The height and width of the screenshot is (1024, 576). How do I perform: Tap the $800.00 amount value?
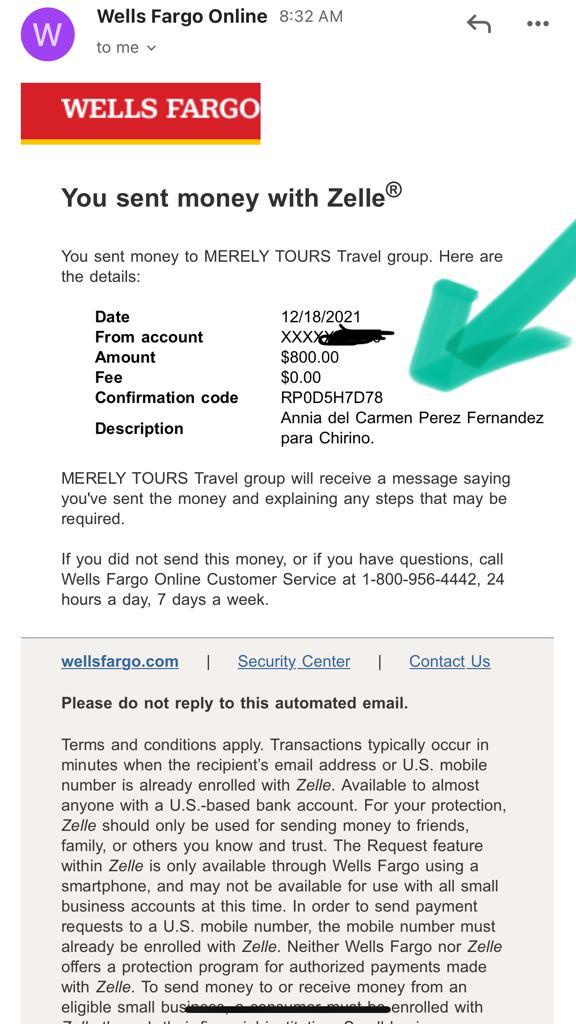(x=310, y=357)
